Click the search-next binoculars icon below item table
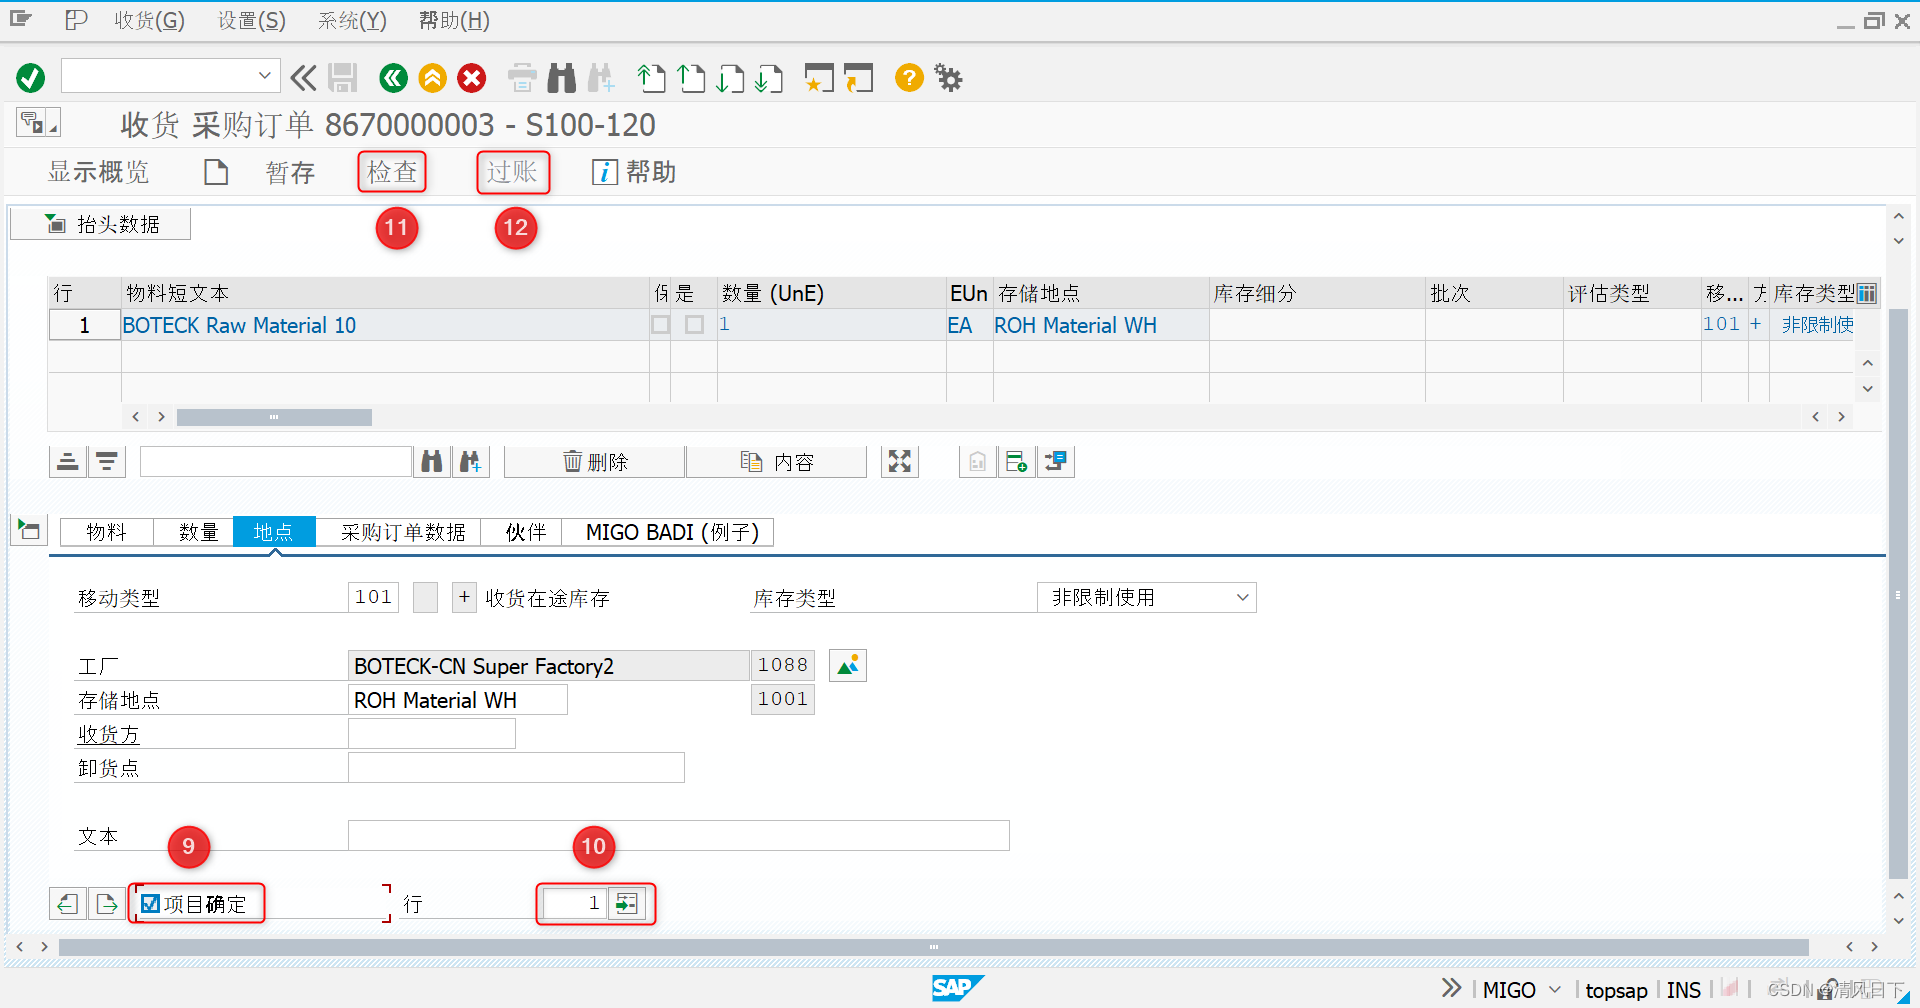1920x1008 pixels. (x=470, y=461)
